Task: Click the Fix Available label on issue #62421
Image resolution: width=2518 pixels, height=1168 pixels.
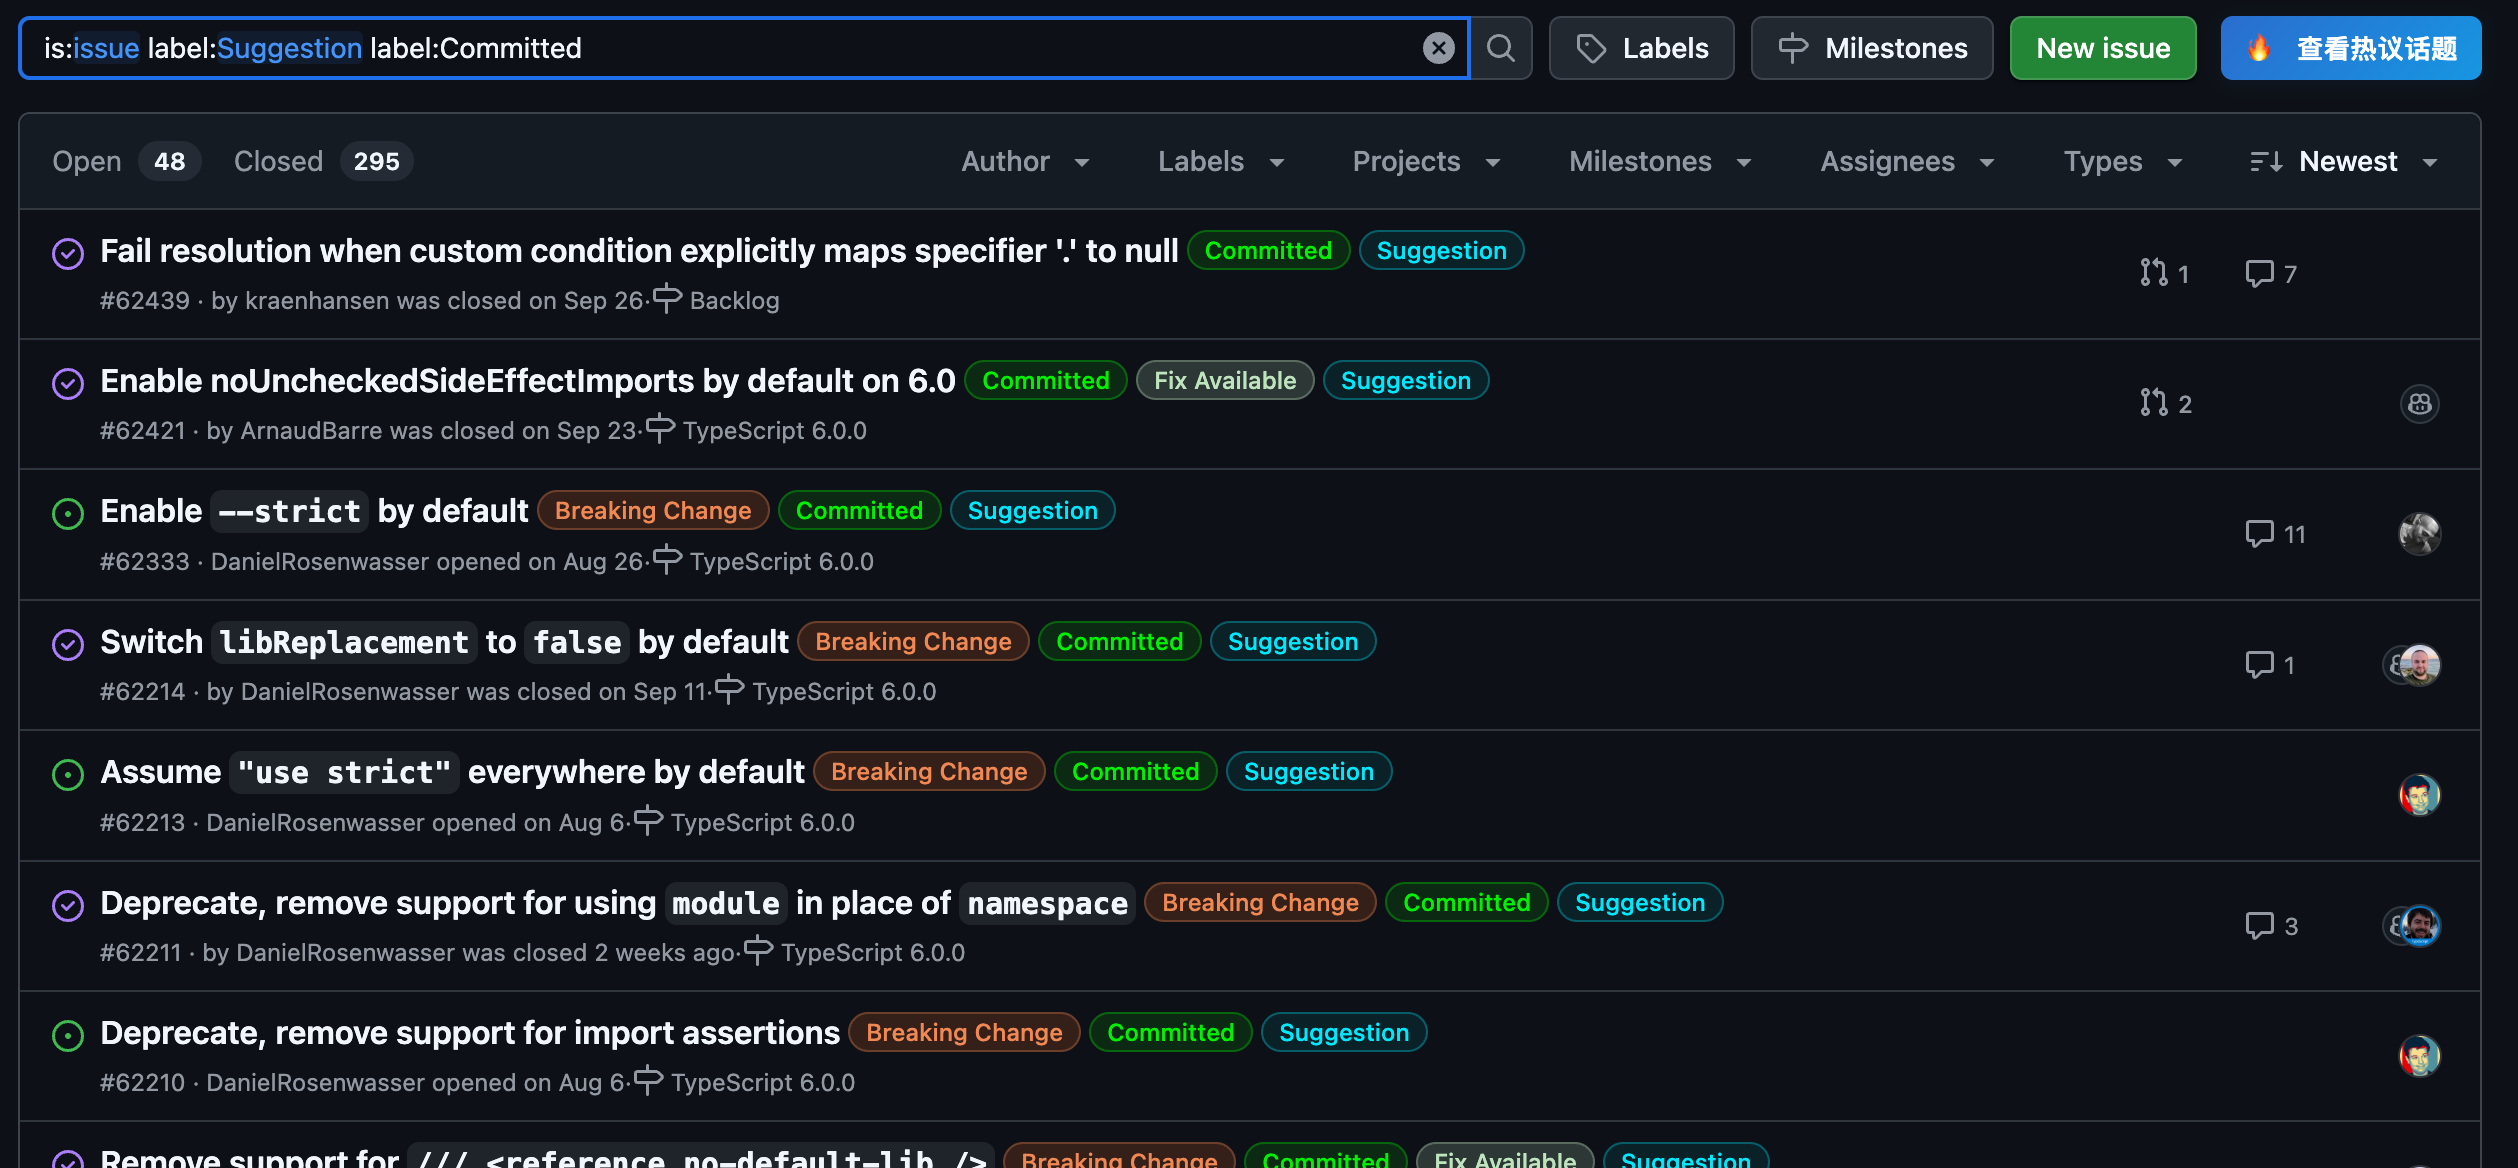Action: tap(1224, 381)
